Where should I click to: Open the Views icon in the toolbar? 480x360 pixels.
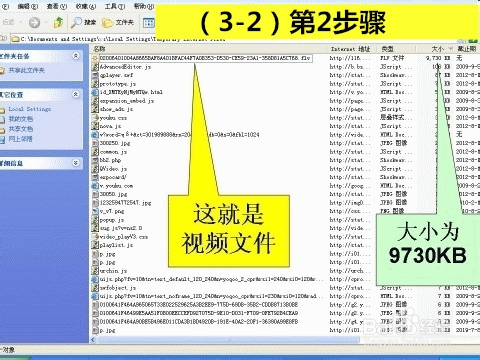(x=149, y=22)
